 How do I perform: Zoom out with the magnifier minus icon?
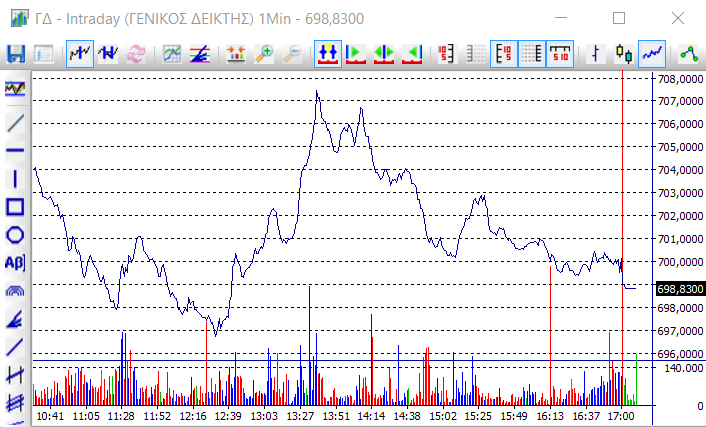(x=292, y=54)
